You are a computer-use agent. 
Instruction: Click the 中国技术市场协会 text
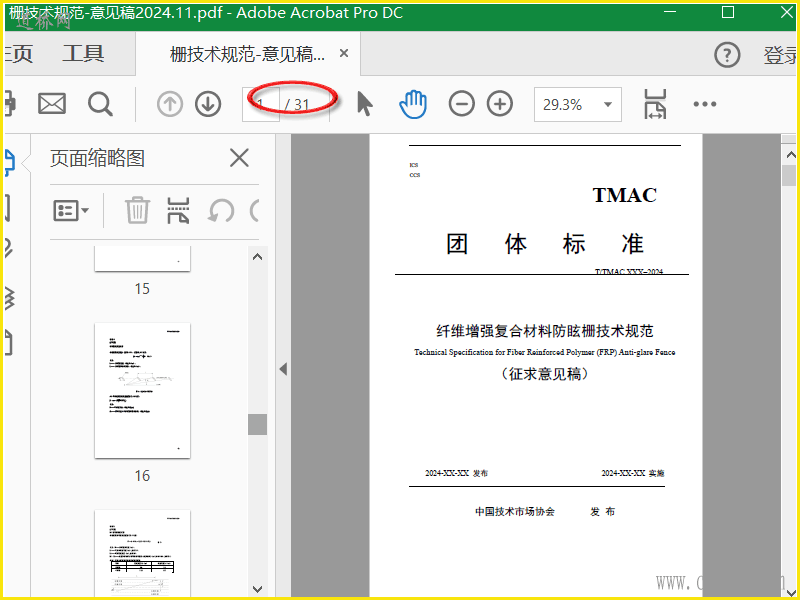coord(515,512)
